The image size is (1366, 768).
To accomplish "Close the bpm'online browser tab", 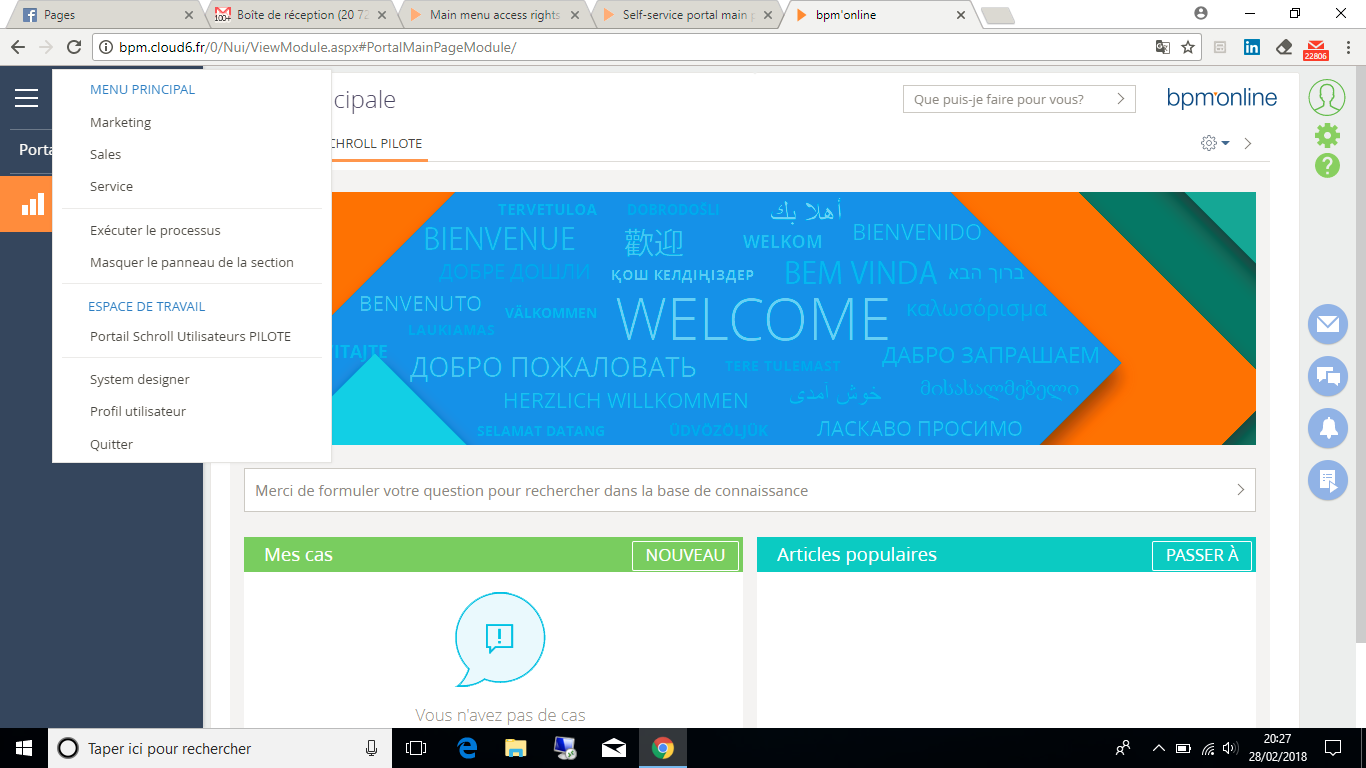I will pos(961,15).
